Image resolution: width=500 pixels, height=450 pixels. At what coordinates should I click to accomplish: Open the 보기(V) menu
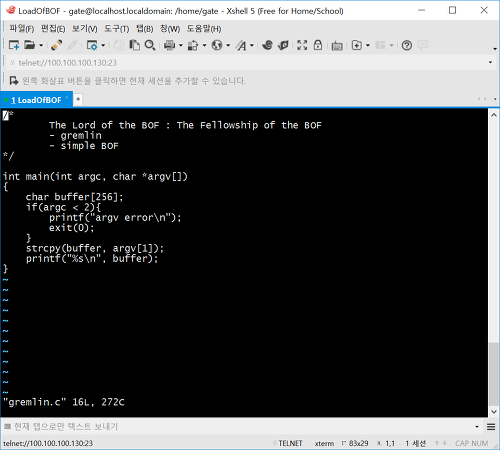tap(85, 29)
